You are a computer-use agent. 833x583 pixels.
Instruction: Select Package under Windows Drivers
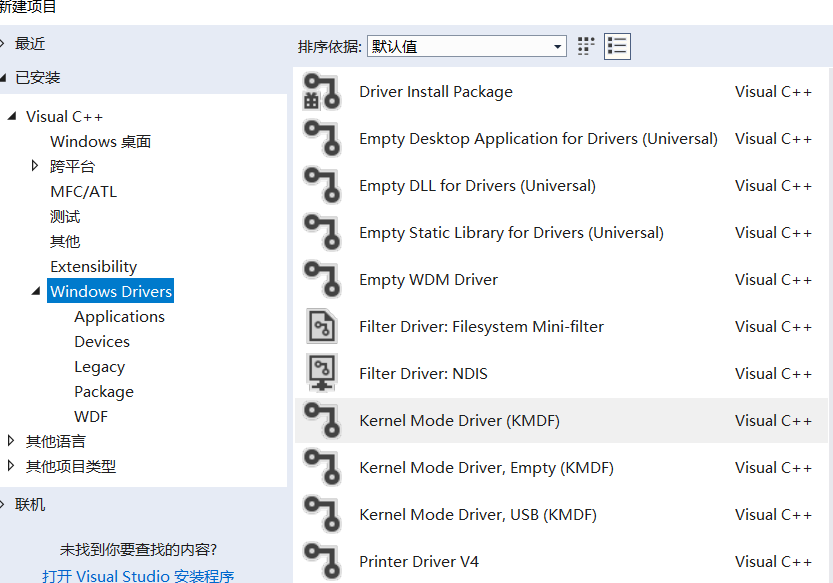[x=104, y=392]
